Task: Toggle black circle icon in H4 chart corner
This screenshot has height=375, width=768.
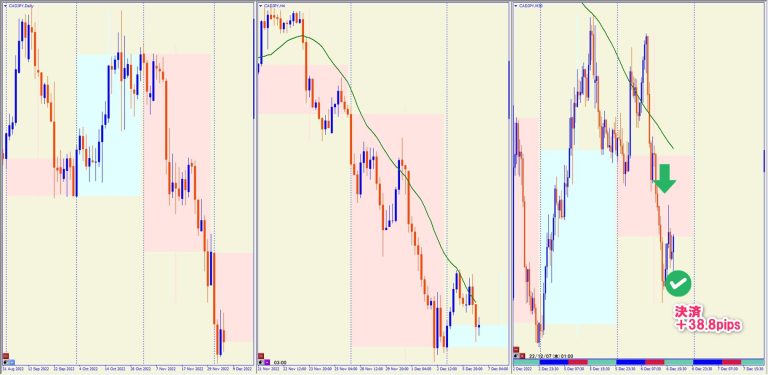Action: click(261, 362)
